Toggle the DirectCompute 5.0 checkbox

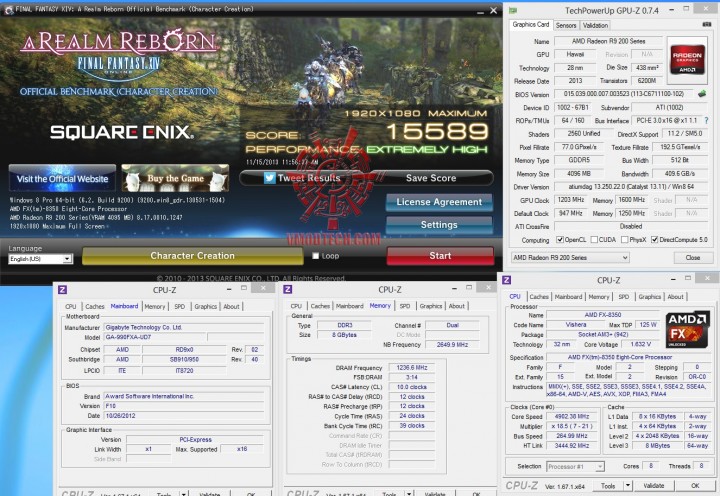coord(655,240)
